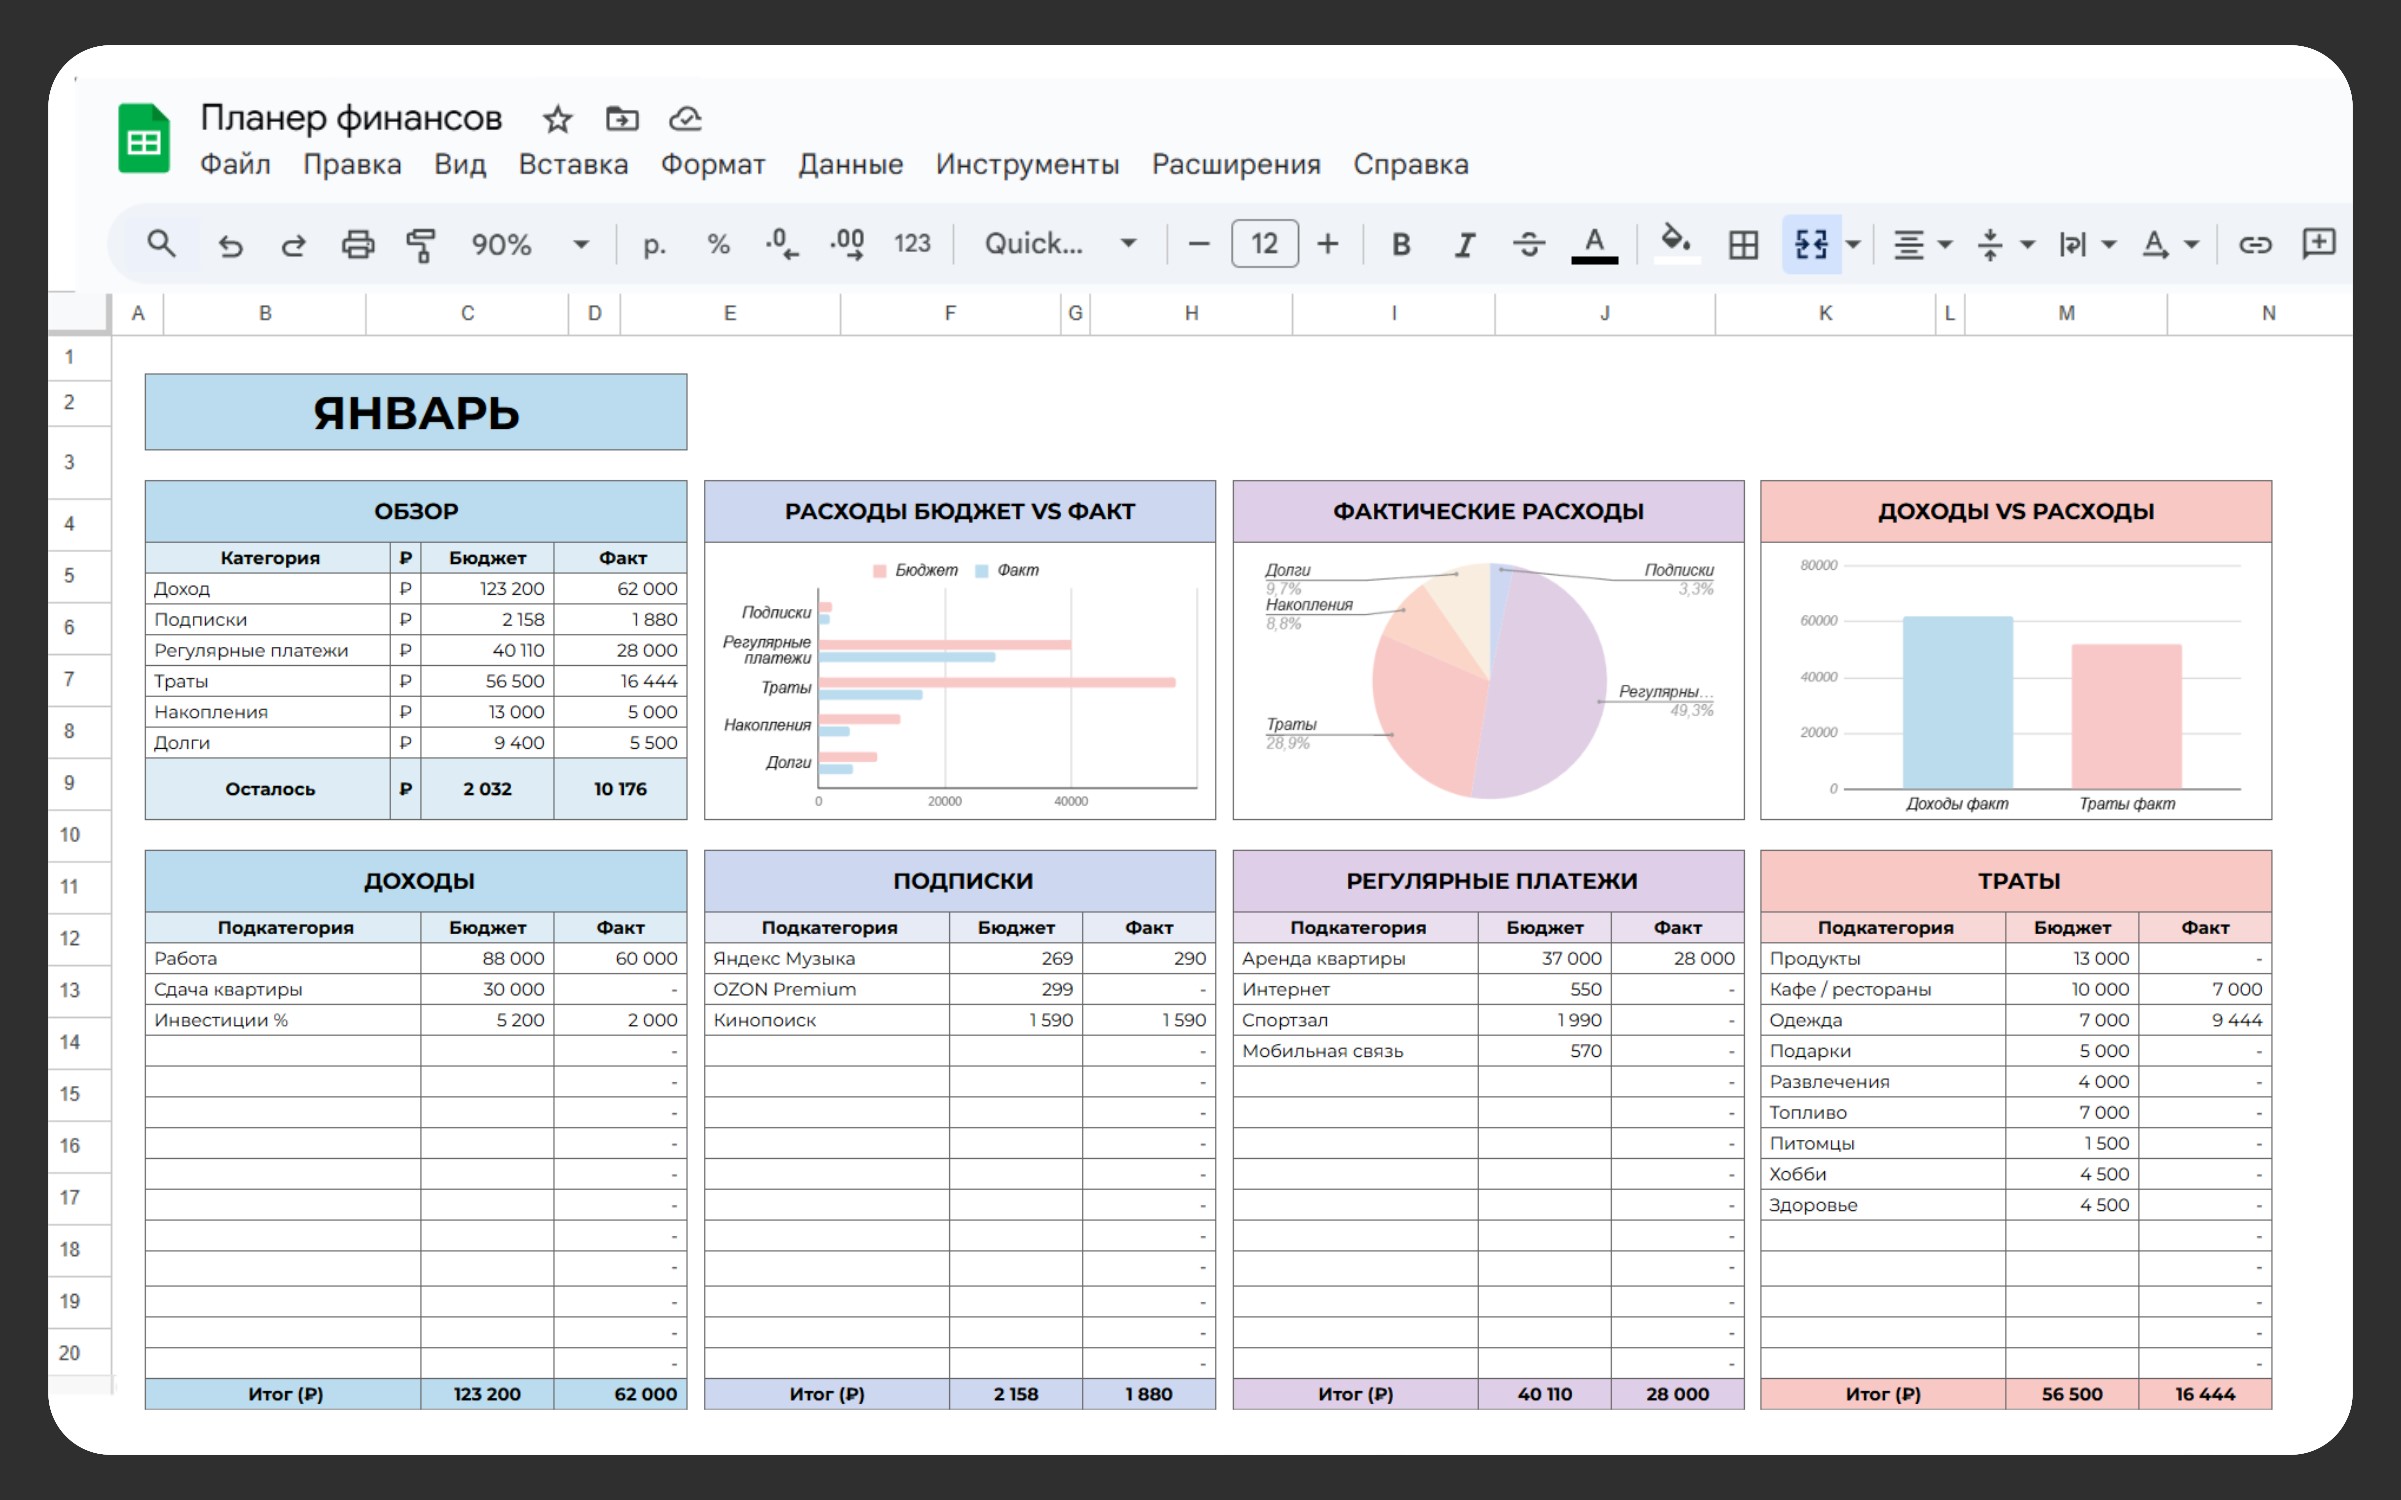
Task: Open the text color picker
Action: tap(1594, 244)
